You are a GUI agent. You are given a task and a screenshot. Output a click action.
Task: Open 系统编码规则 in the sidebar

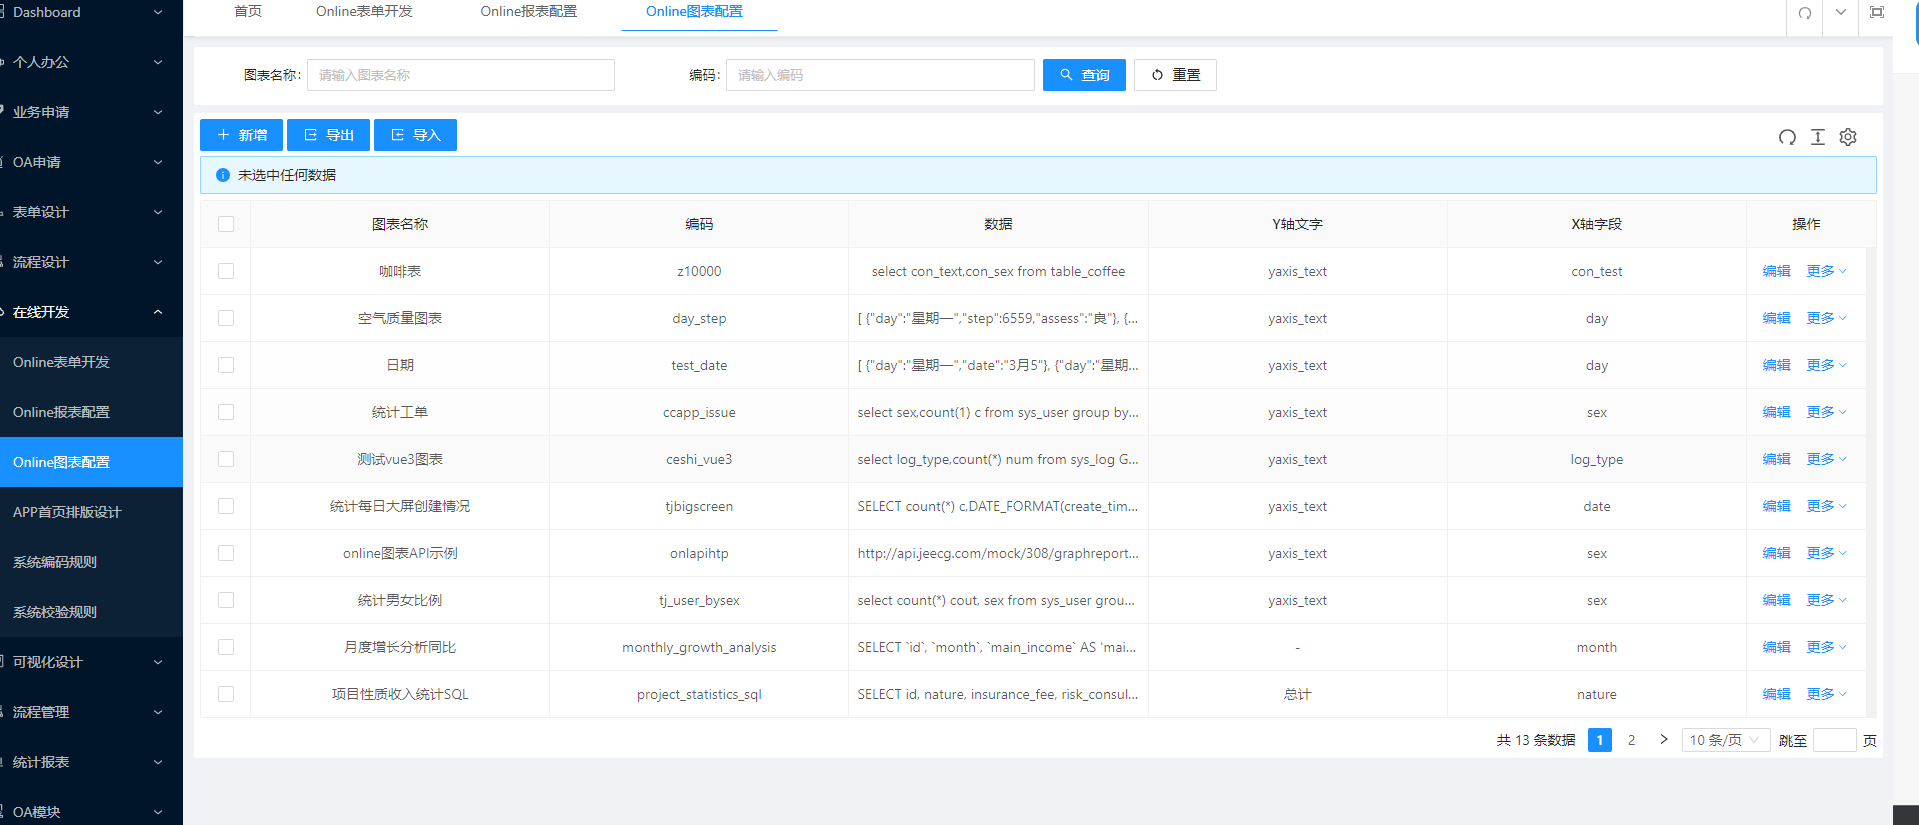pos(91,562)
